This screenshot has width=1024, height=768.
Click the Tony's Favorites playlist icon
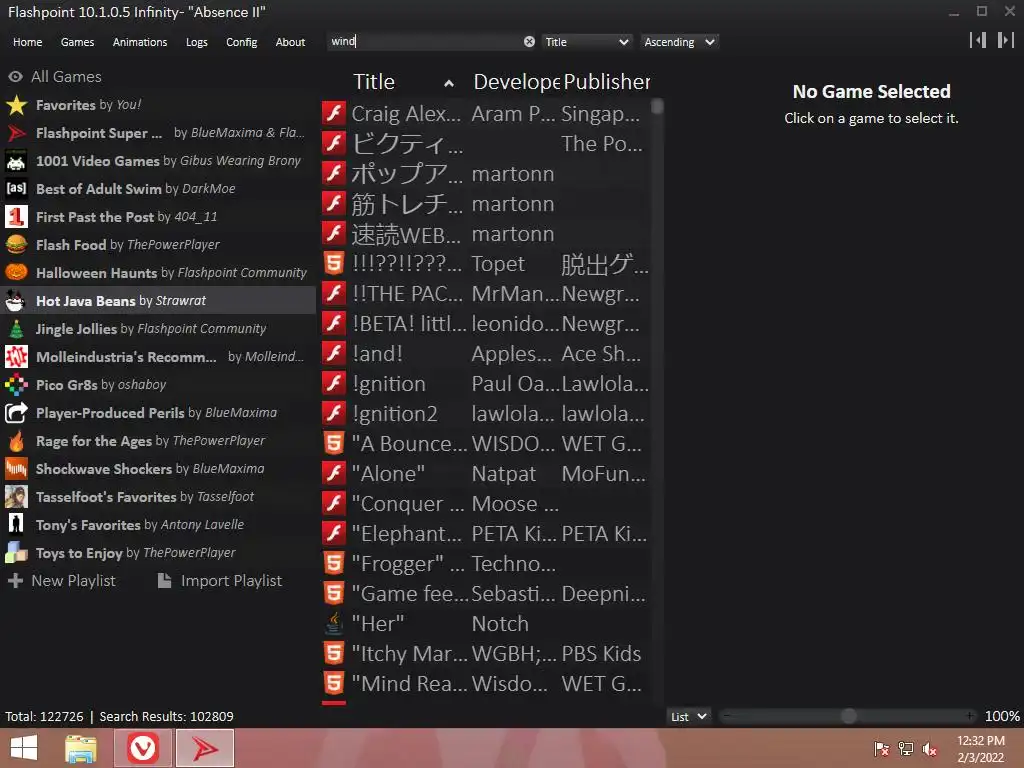click(x=16, y=524)
